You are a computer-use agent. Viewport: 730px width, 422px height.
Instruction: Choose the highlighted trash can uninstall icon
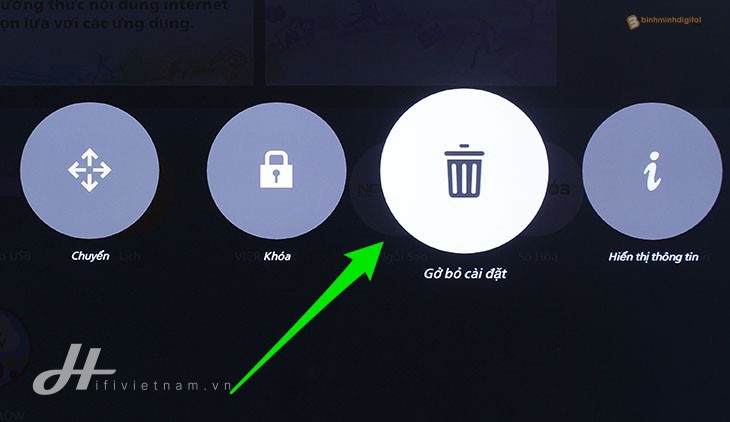(x=464, y=170)
